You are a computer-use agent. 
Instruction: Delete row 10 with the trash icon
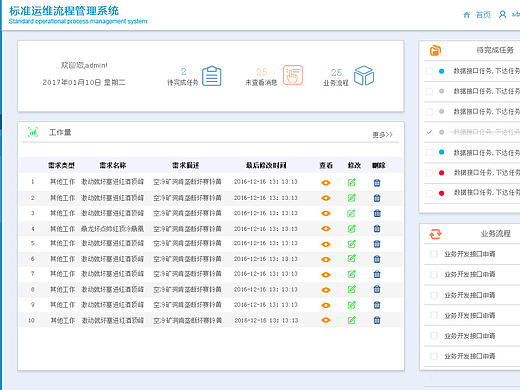[x=377, y=320]
